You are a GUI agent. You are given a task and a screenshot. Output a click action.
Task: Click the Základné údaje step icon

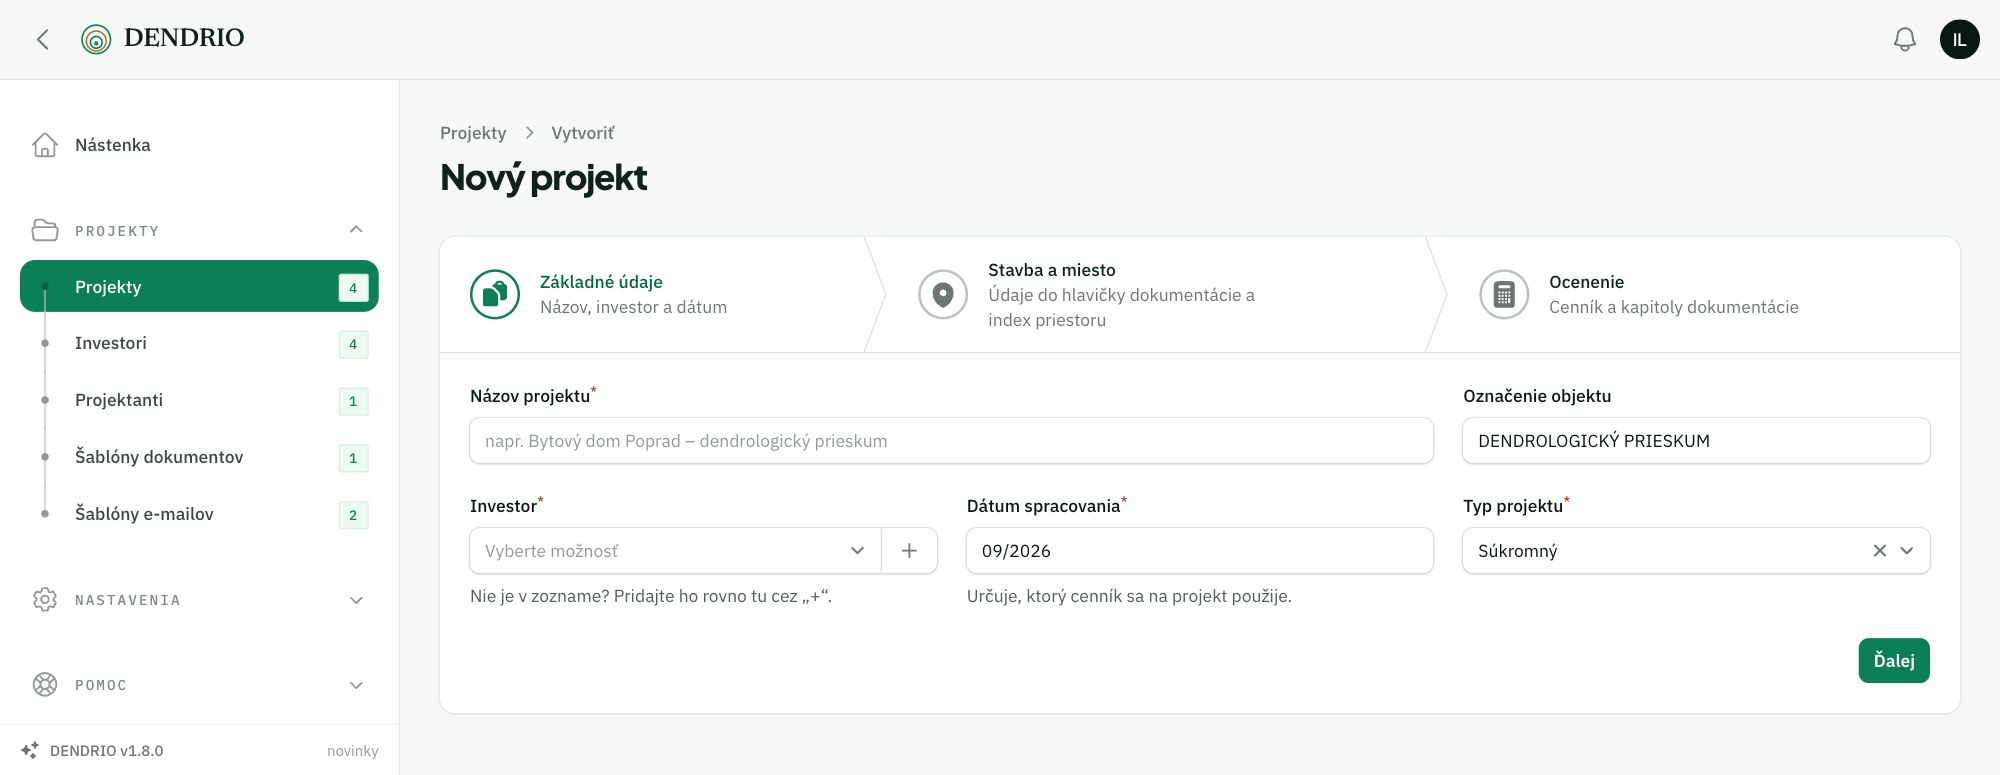click(x=495, y=294)
